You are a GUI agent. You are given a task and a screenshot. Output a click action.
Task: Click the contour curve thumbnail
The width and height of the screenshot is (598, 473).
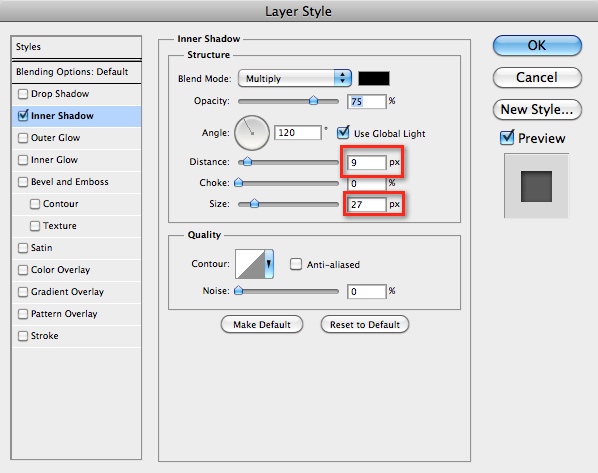tap(250, 264)
